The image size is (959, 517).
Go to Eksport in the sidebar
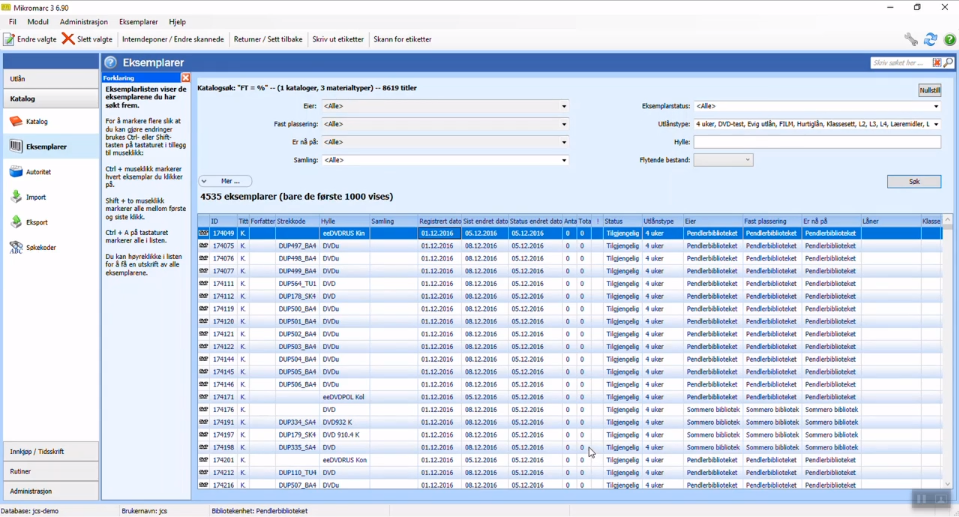[36, 222]
